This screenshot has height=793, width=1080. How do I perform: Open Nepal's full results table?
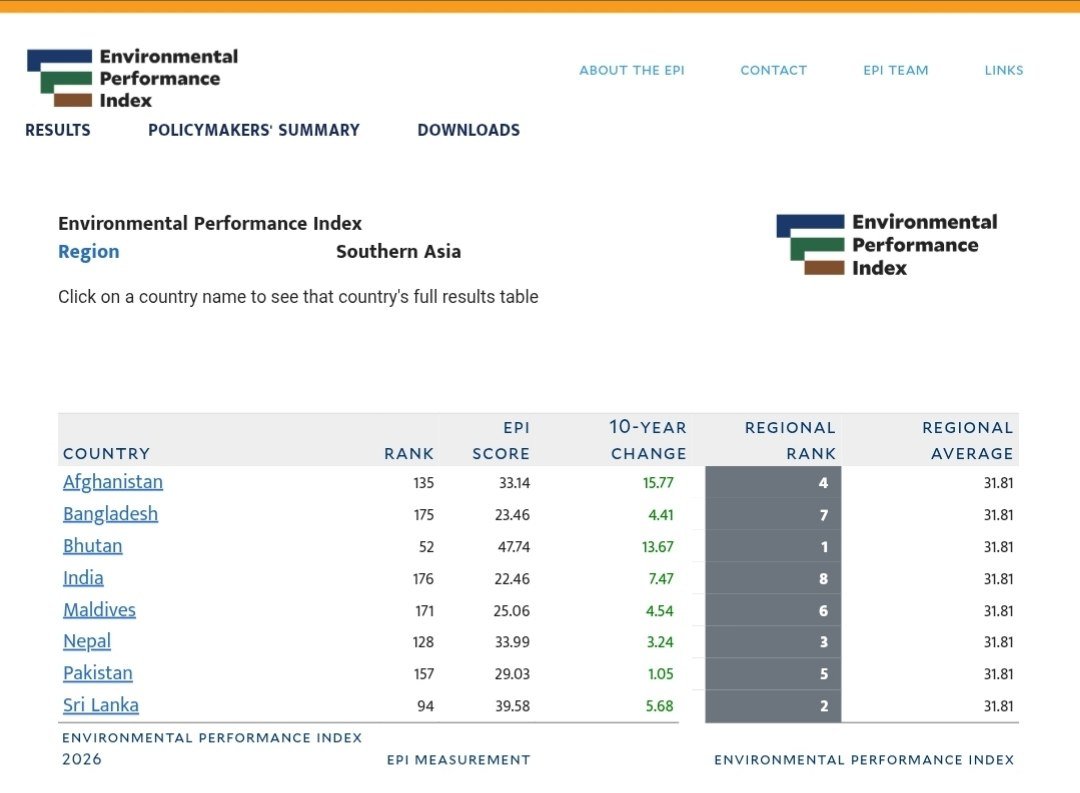(x=87, y=641)
